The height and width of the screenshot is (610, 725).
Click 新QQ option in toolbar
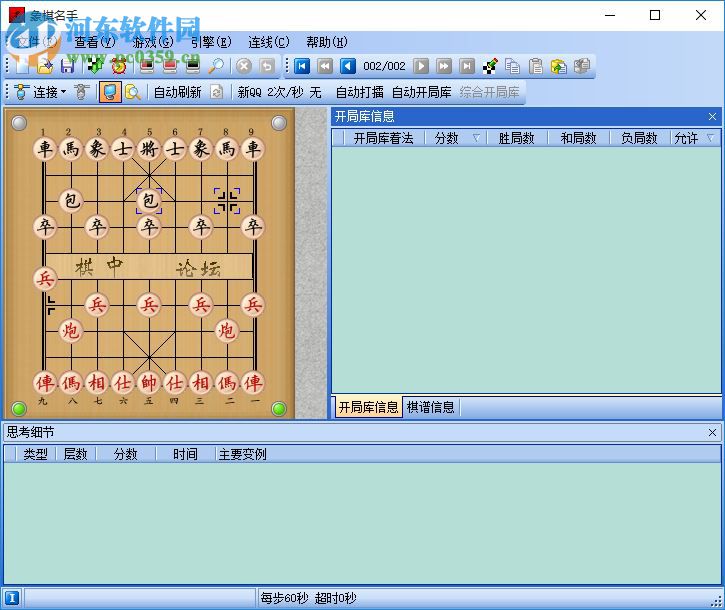(249, 92)
